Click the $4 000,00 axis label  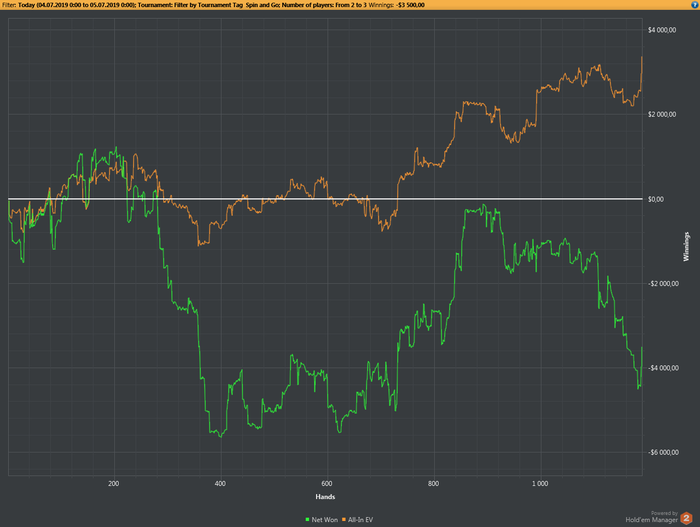[662, 30]
